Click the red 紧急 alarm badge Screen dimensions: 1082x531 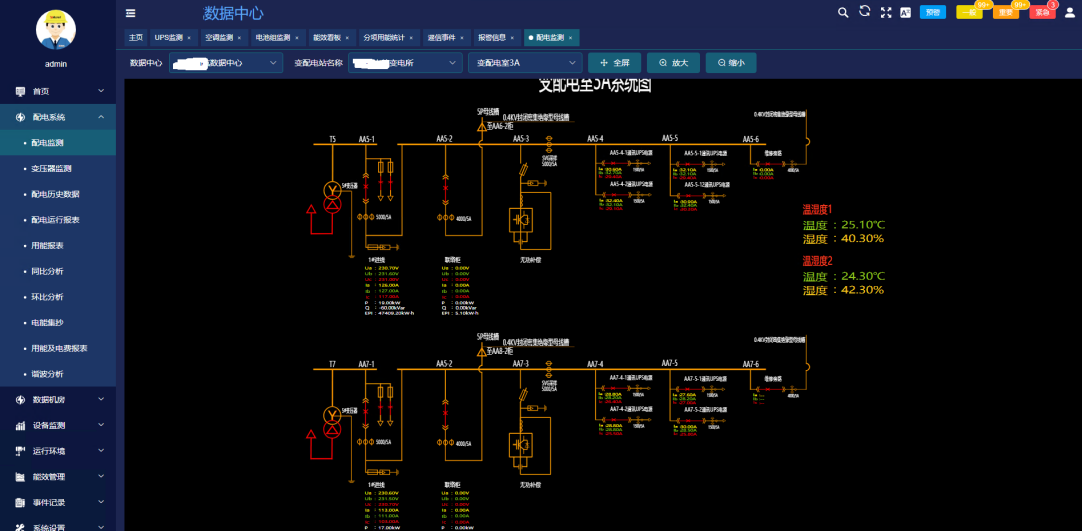pos(1042,12)
